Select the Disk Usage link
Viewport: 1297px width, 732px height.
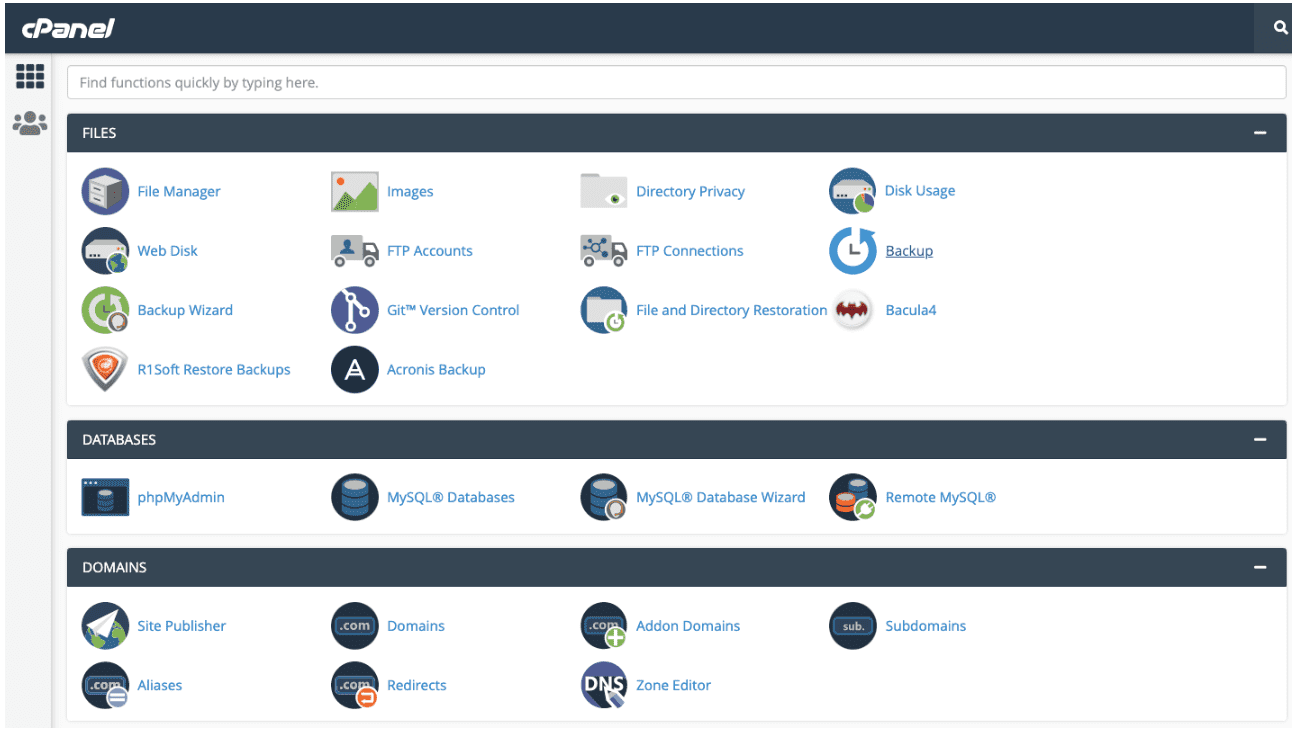coord(920,190)
